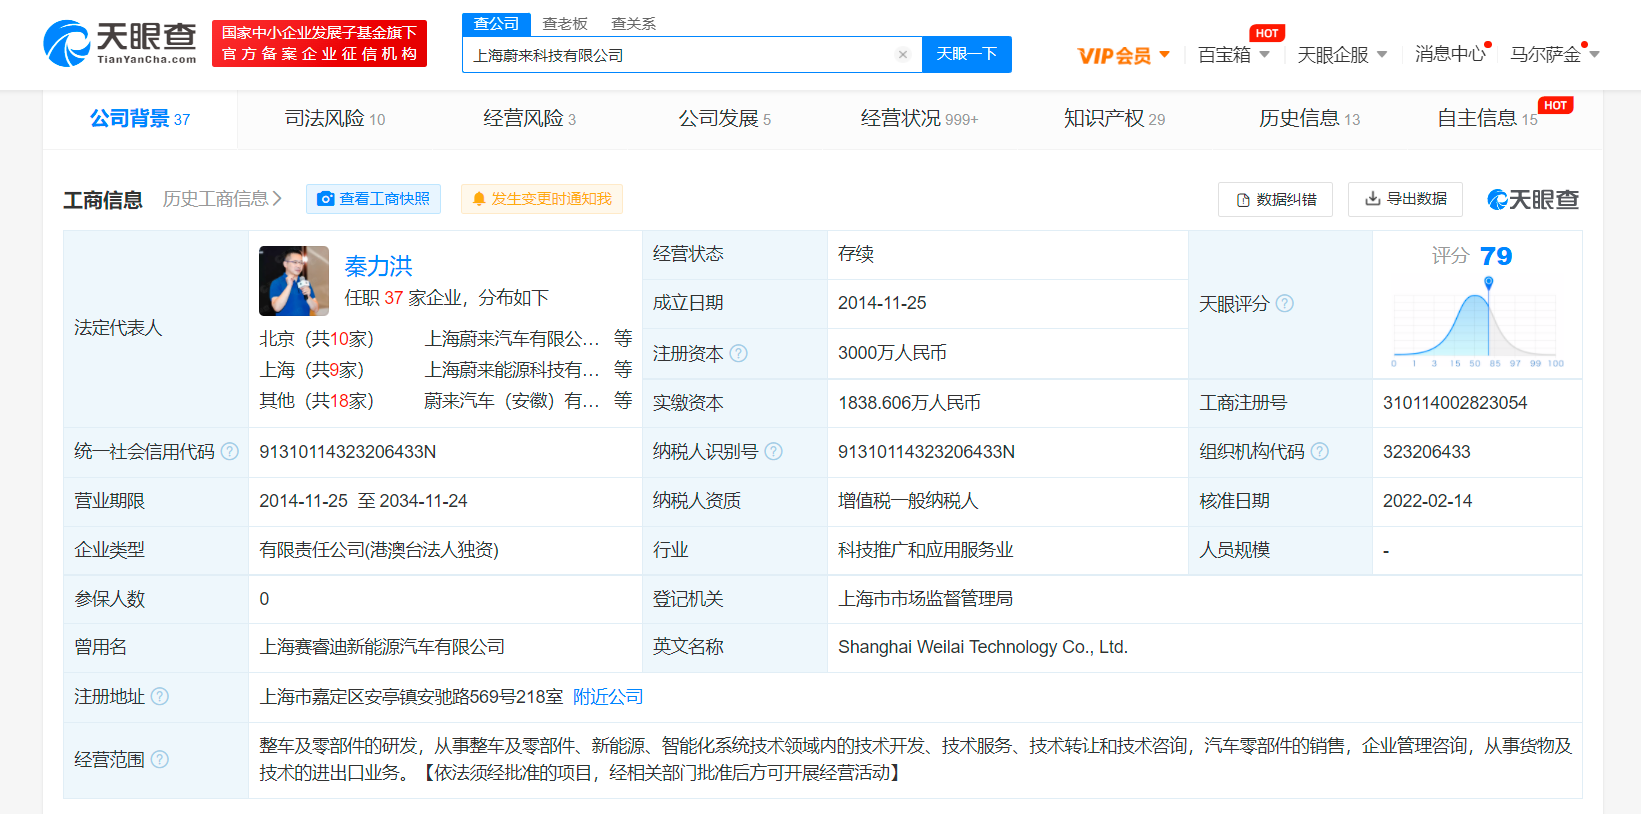This screenshot has height=814, width=1641.
Task: Open the 附近公司 link
Action: [x=608, y=696]
